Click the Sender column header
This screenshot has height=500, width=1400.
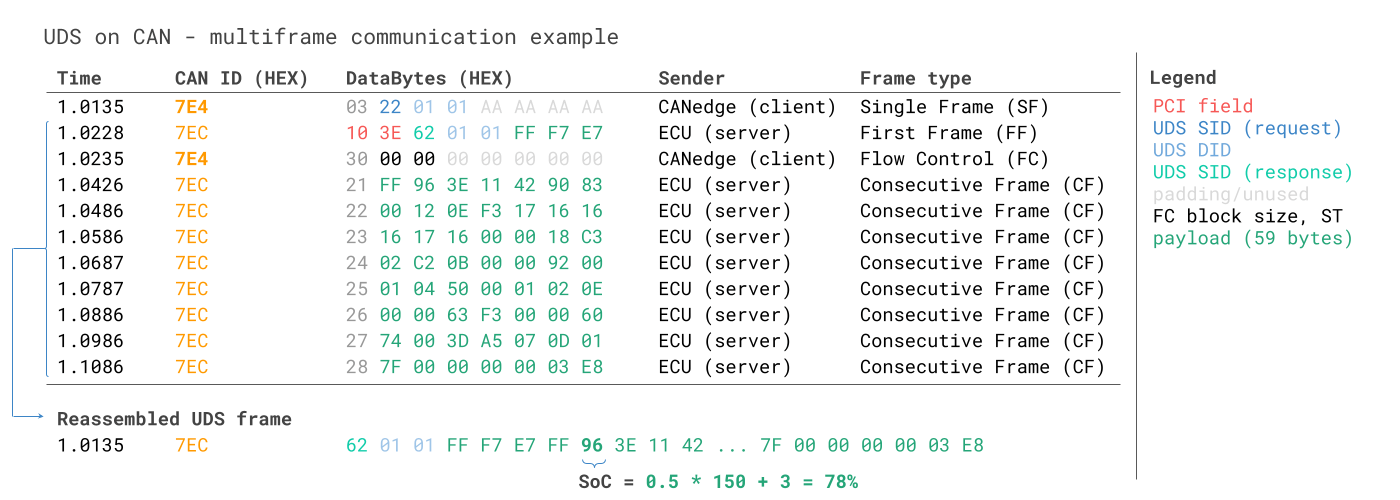[691, 78]
